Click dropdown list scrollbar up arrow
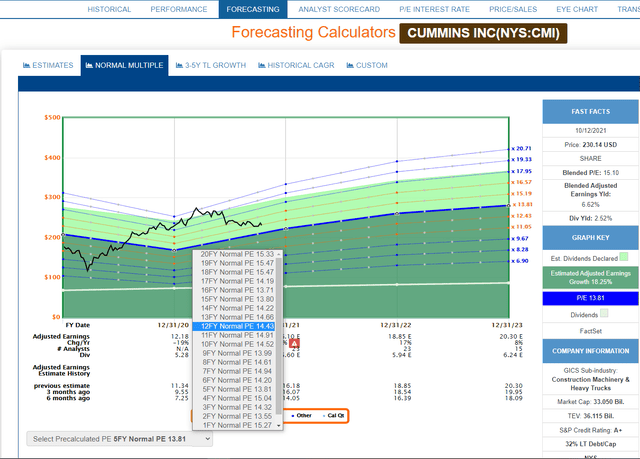Viewport: 640px width, 459px height. pyautogui.click(x=279, y=254)
